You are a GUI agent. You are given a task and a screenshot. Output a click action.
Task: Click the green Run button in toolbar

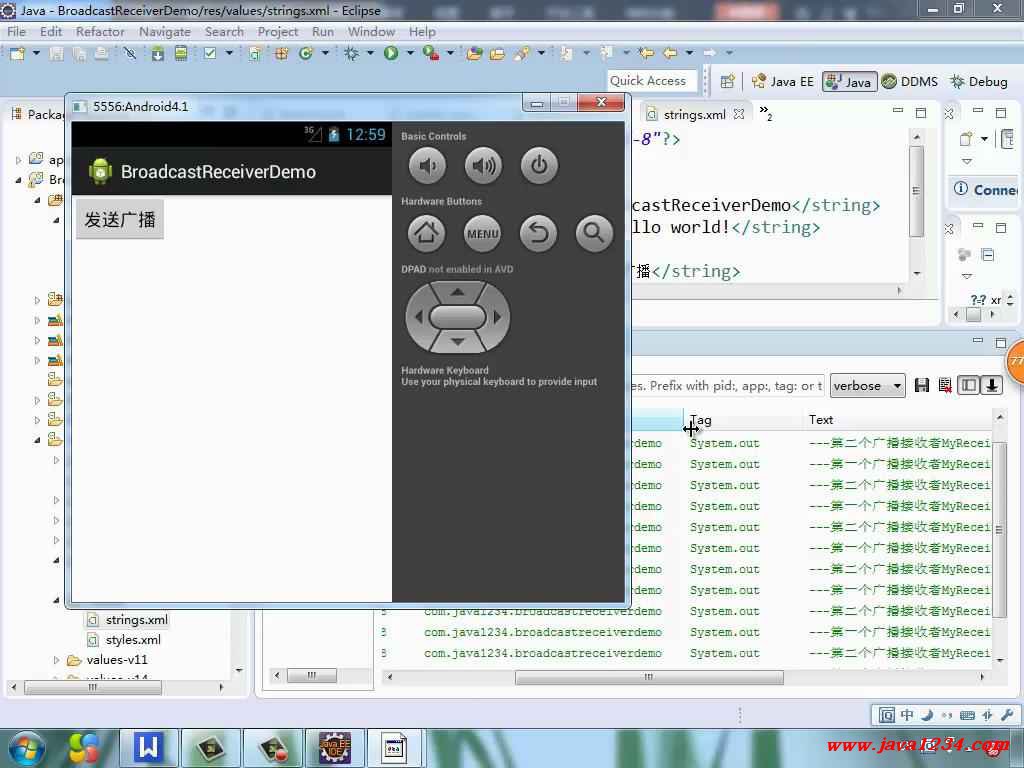391,54
